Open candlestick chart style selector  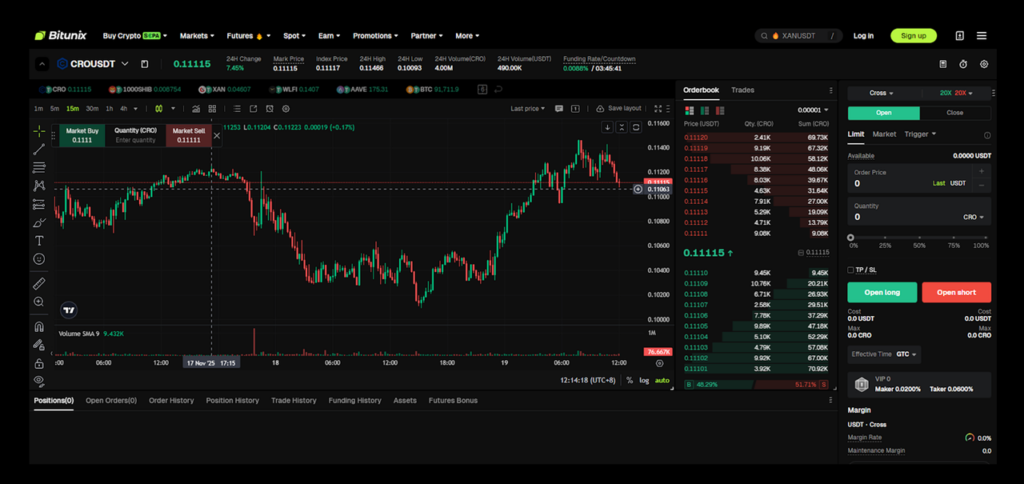coord(159,108)
